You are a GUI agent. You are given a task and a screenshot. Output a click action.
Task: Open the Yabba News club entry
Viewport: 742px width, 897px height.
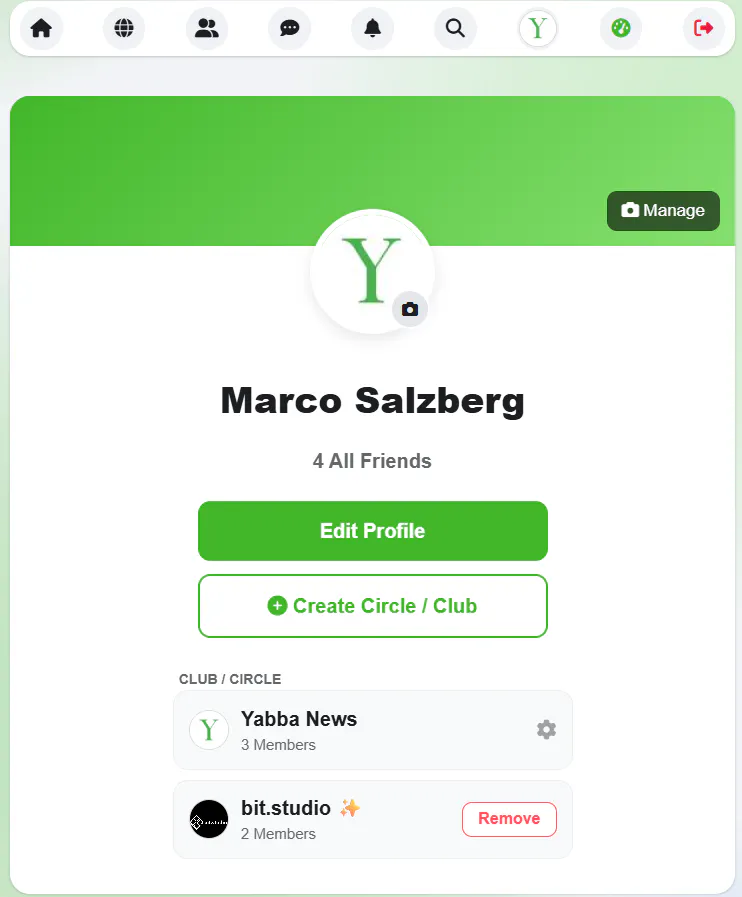(x=372, y=730)
